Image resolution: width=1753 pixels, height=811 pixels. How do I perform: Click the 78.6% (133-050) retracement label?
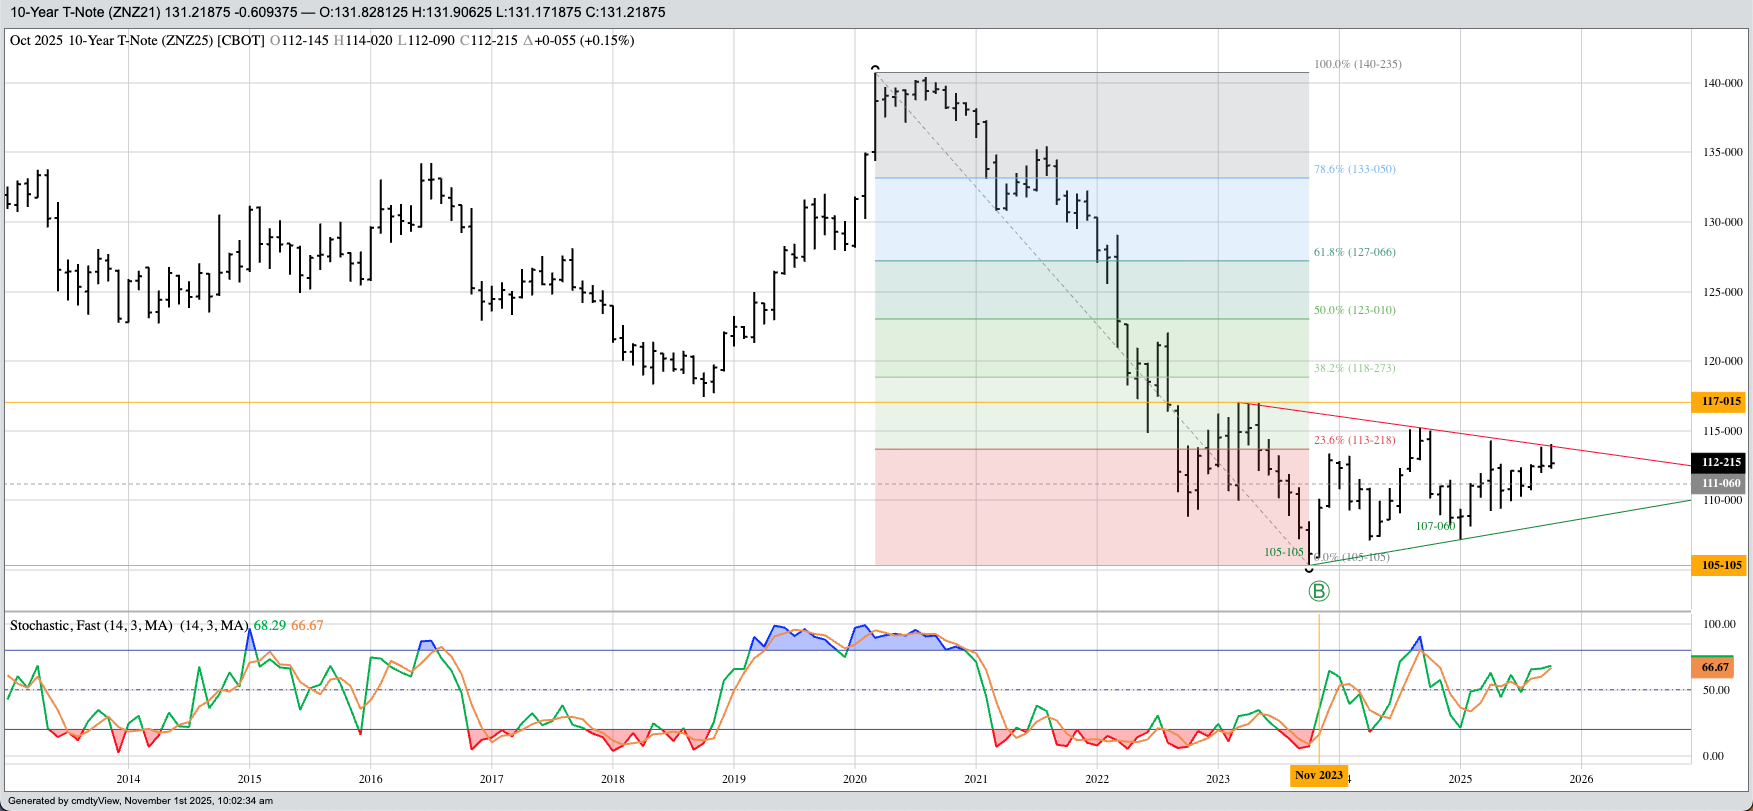[x=1354, y=169]
